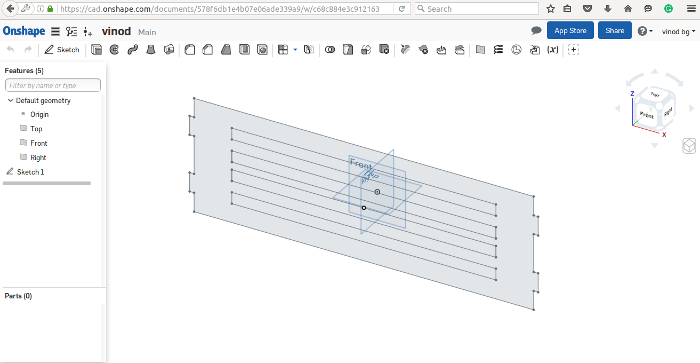This screenshot has height=363, width=700.
Task: Select the Draft tool
Action: (226, 50)
